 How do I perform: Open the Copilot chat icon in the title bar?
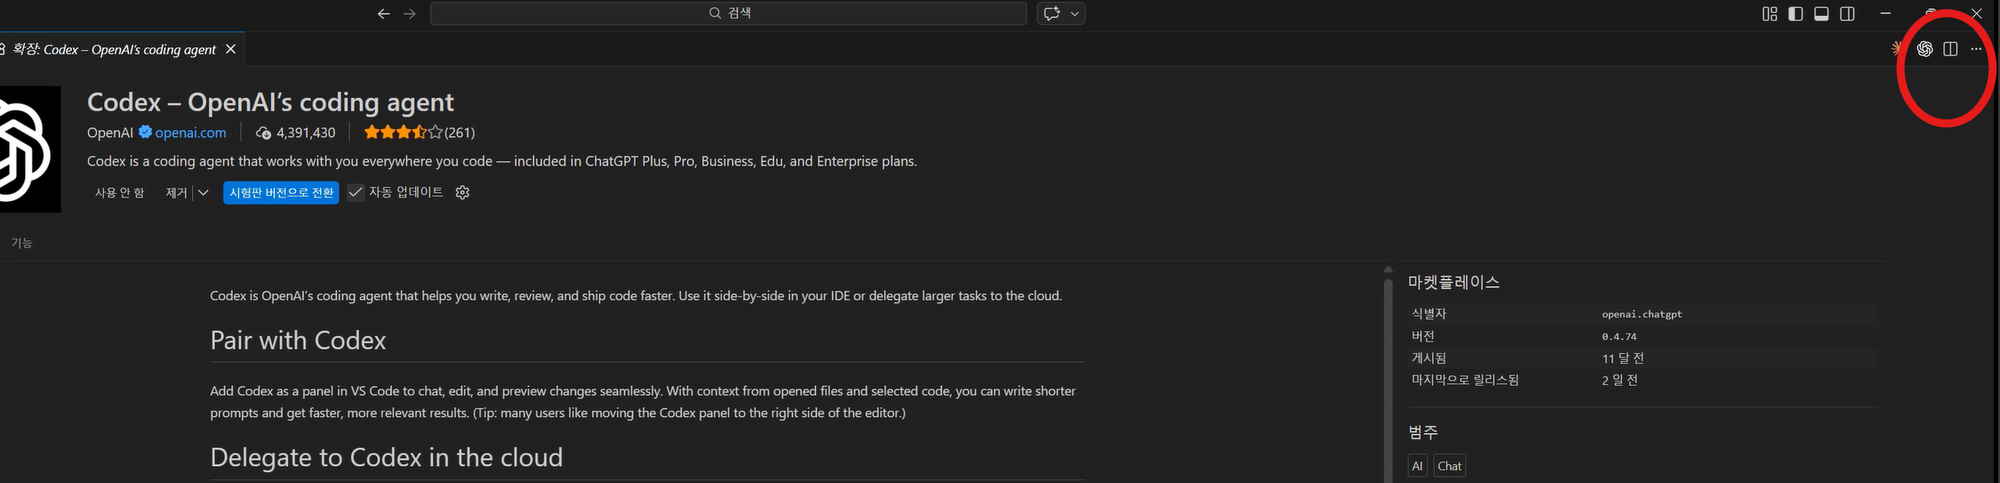1052,14
